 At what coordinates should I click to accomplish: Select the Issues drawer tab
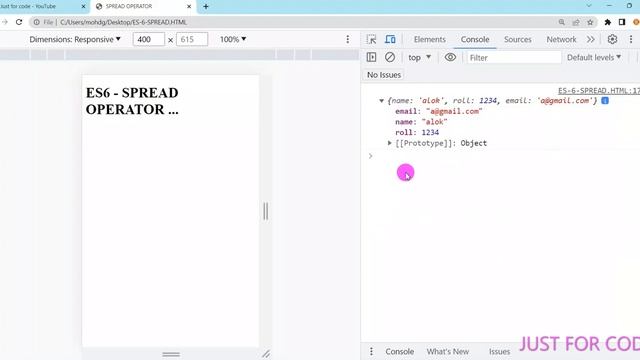[x=499, y=351]
